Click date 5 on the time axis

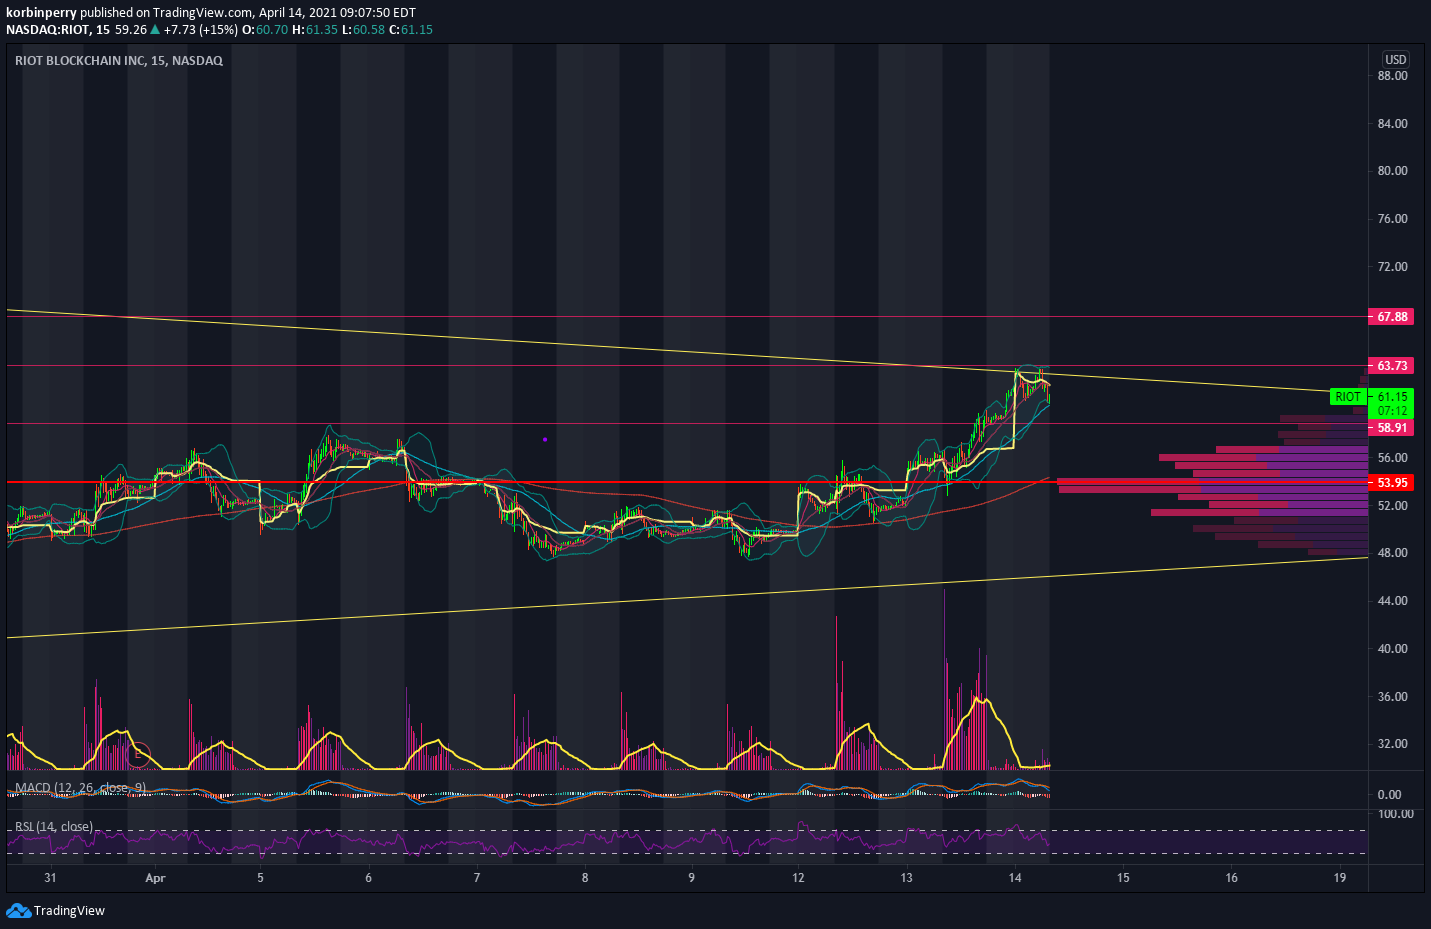click(260, 878)
